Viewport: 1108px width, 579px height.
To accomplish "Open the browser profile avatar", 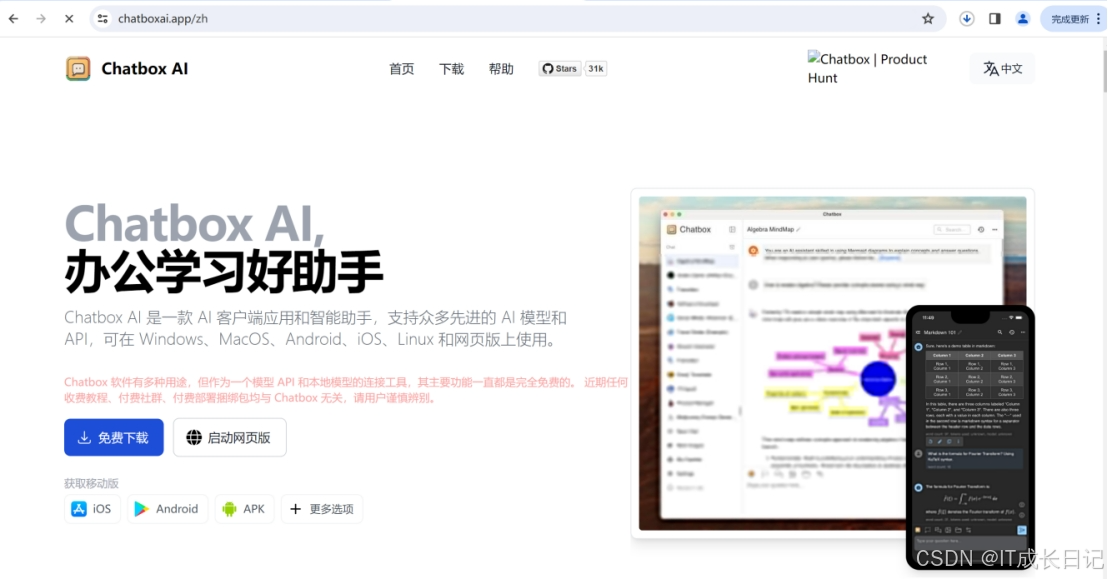I will (x=1022, y=19).
